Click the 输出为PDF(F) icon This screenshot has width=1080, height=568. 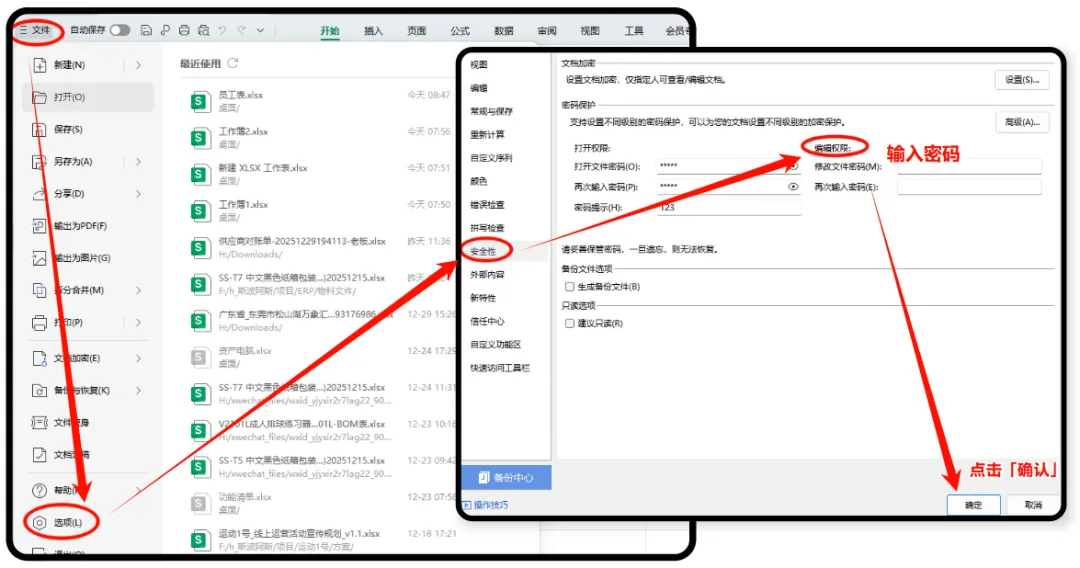pyautogui.click(x=39, y=226)
